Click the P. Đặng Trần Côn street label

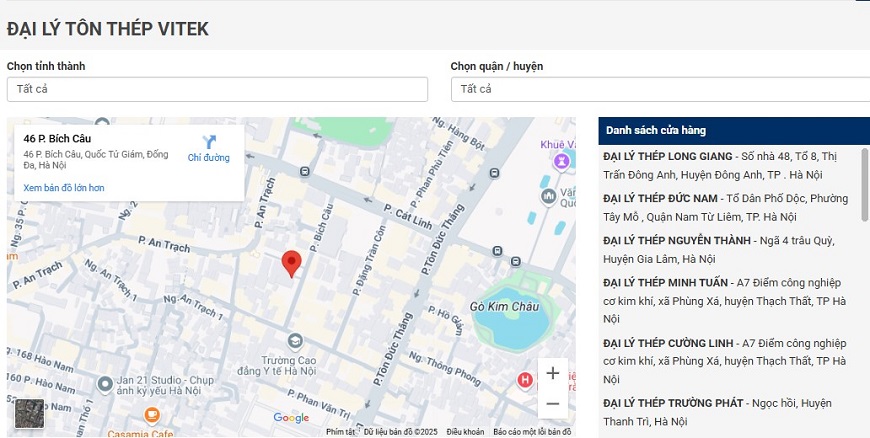[x=369, y=260]
